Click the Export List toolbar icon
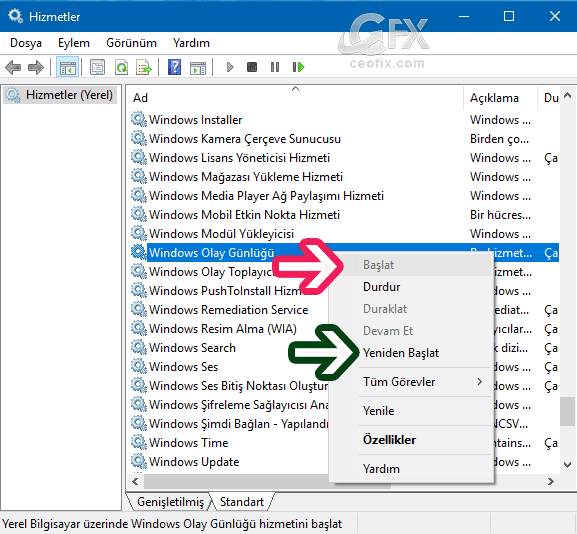The width and height of the screenshot is (577, 534). [144, 67]
